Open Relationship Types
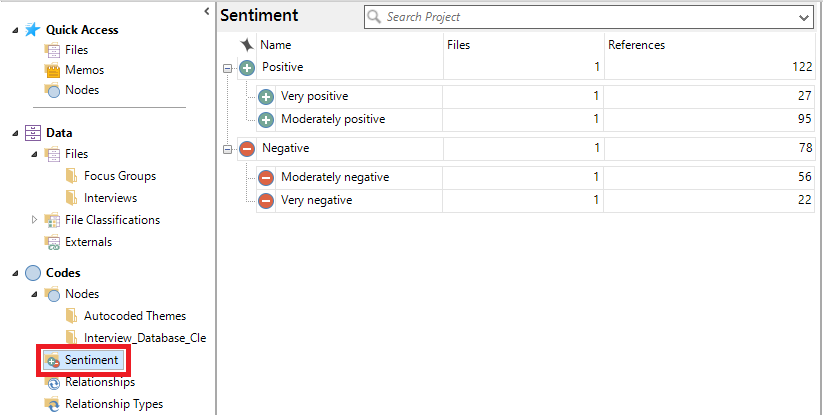Viewport: 823px width, 415px height. point(114,404)
